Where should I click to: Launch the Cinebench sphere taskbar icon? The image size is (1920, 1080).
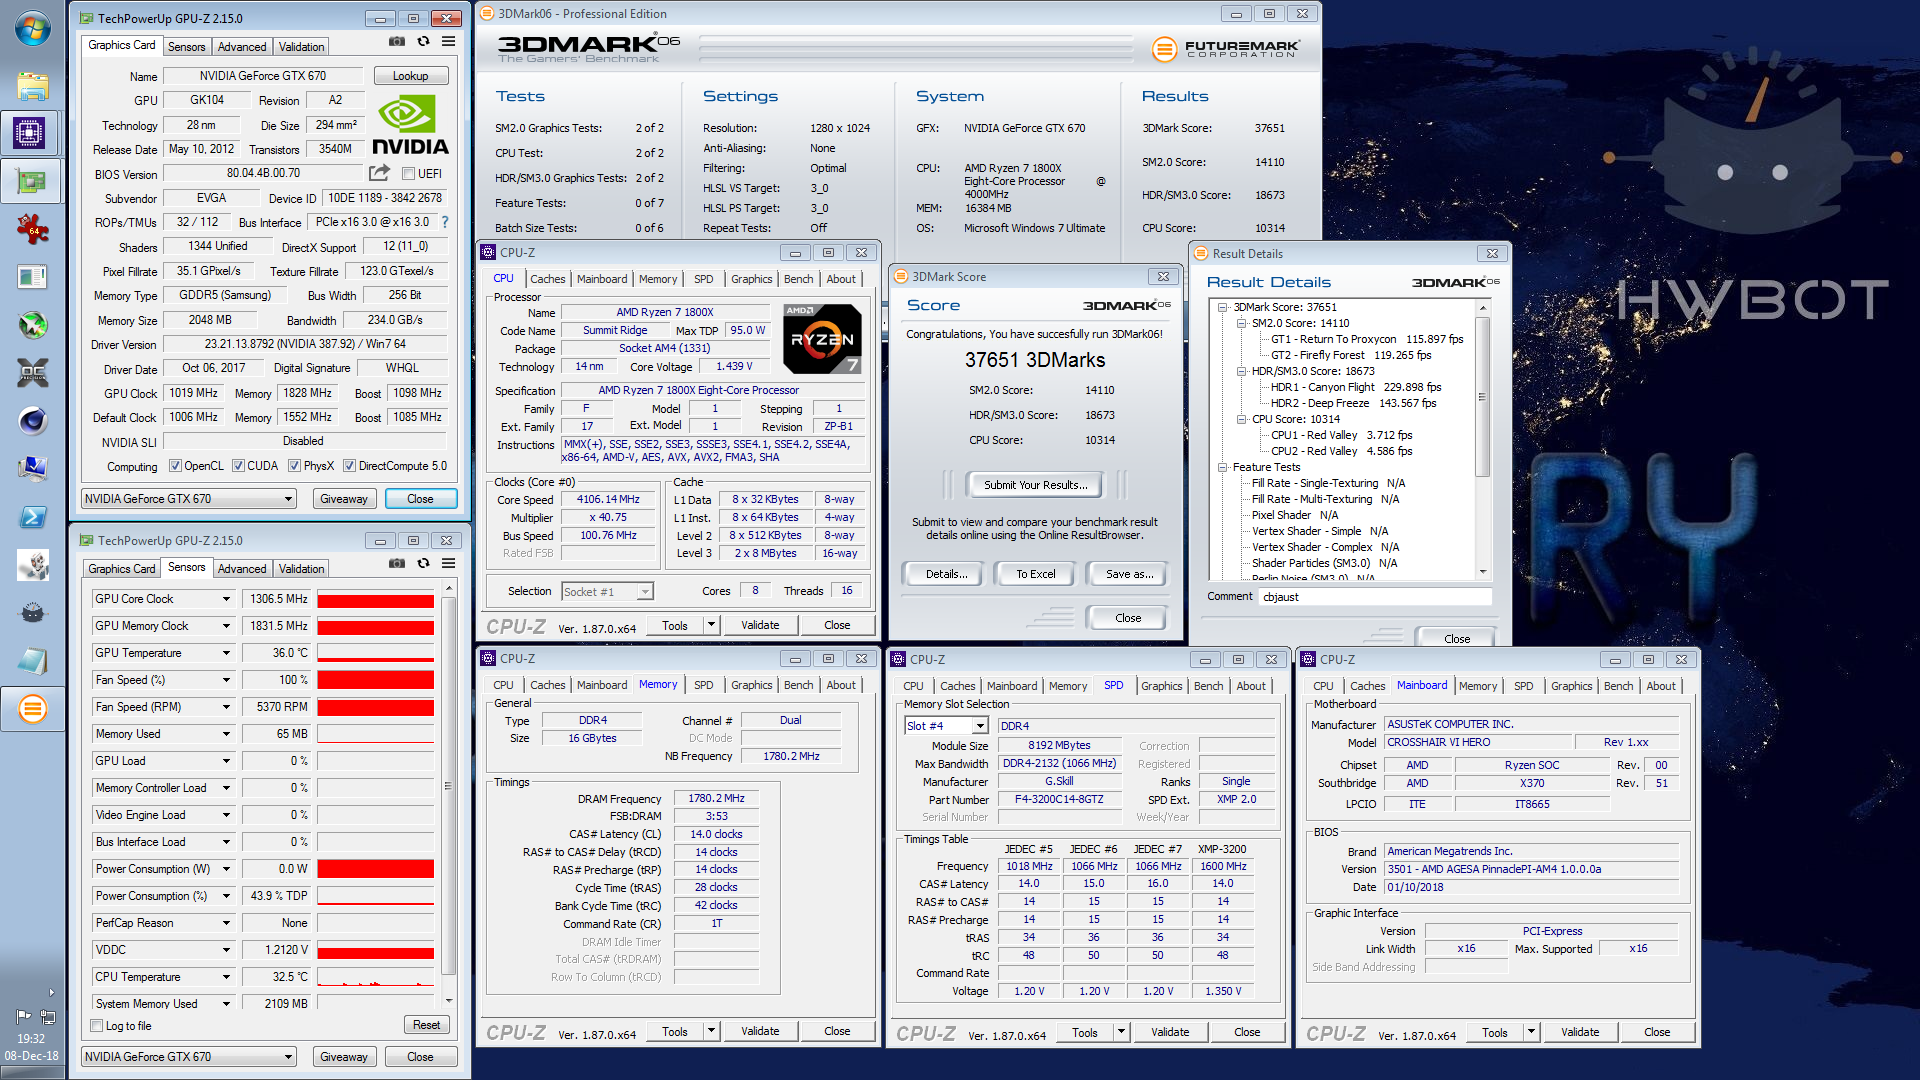coord(32,421)
